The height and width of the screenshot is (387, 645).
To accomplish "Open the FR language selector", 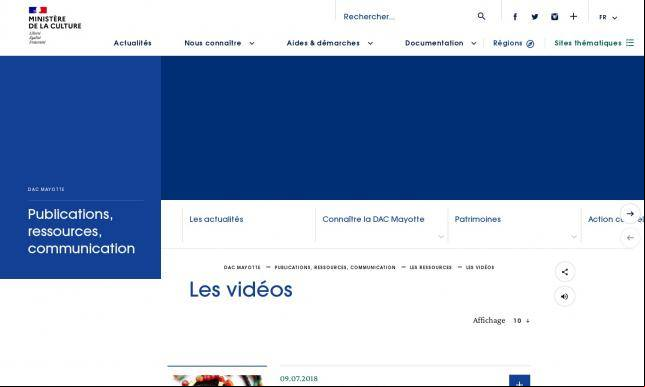I will [x=608, y=17].
